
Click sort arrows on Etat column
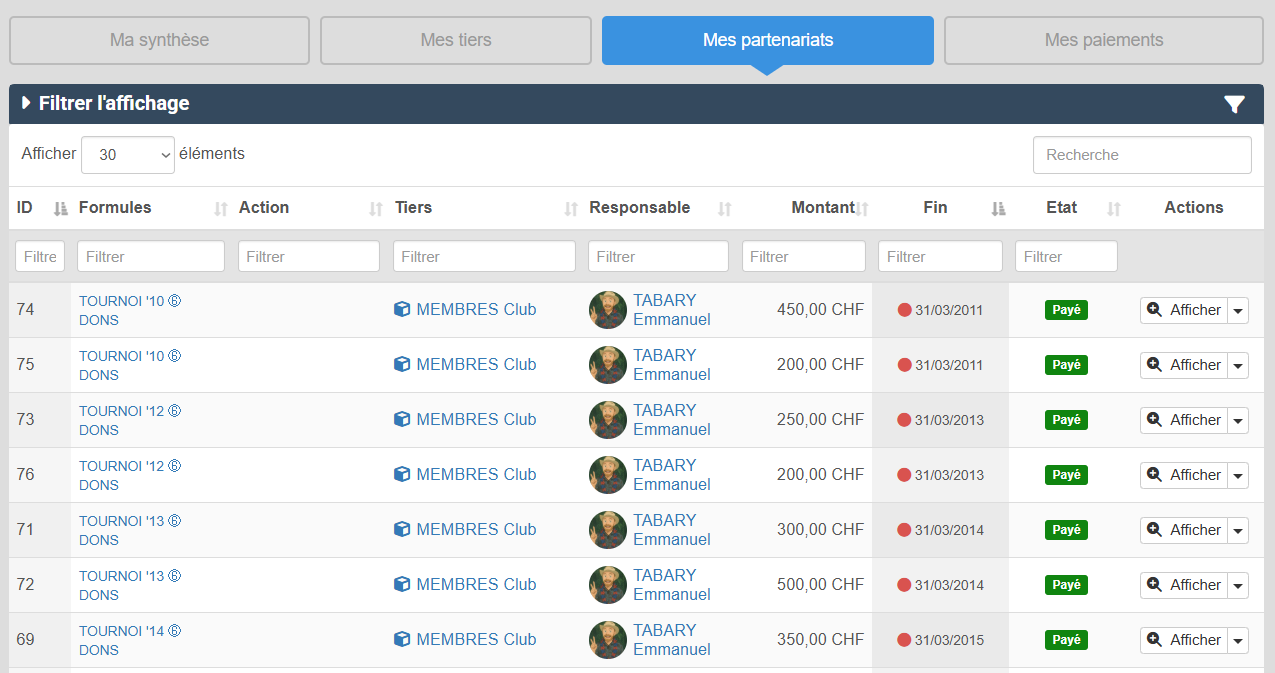[1114, 208]
